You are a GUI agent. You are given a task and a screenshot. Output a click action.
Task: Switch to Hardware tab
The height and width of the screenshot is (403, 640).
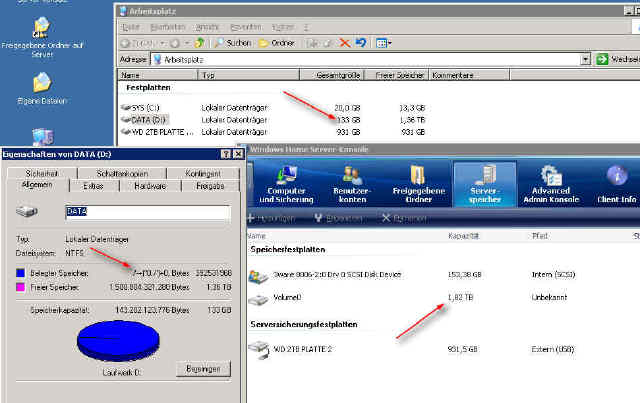[x=150, y=186]
